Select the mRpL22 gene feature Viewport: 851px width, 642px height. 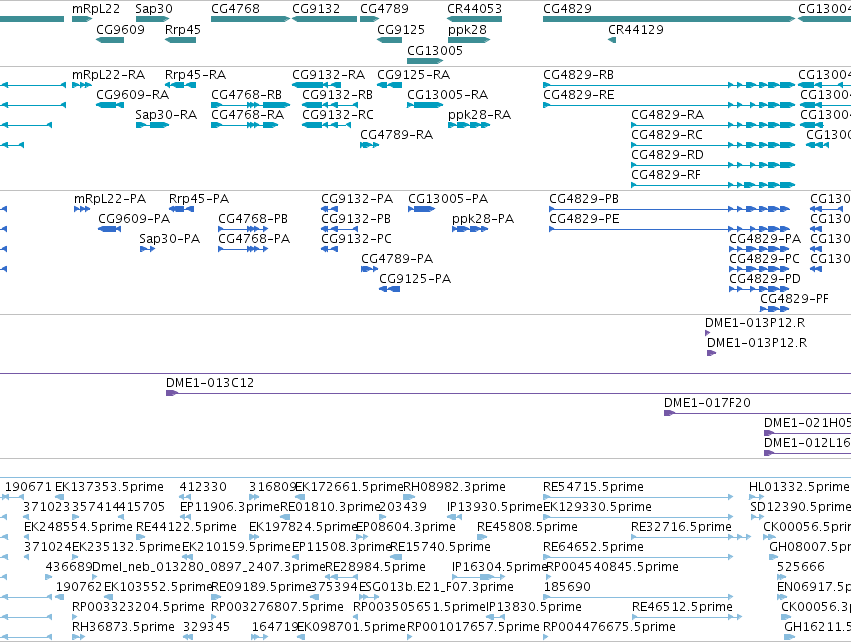point(82,19)
